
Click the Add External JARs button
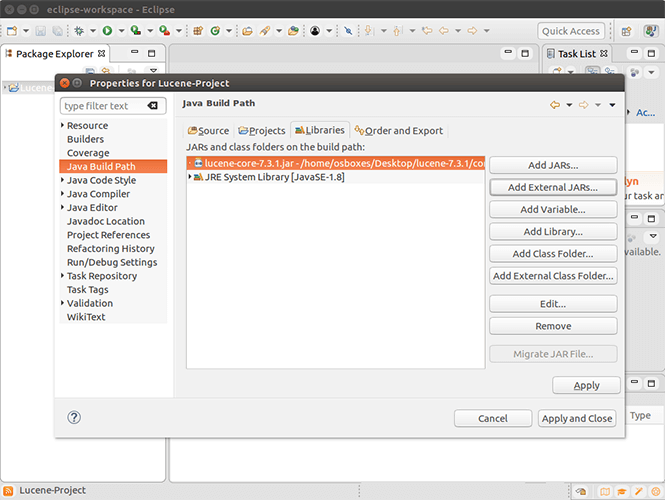[552, 187]
